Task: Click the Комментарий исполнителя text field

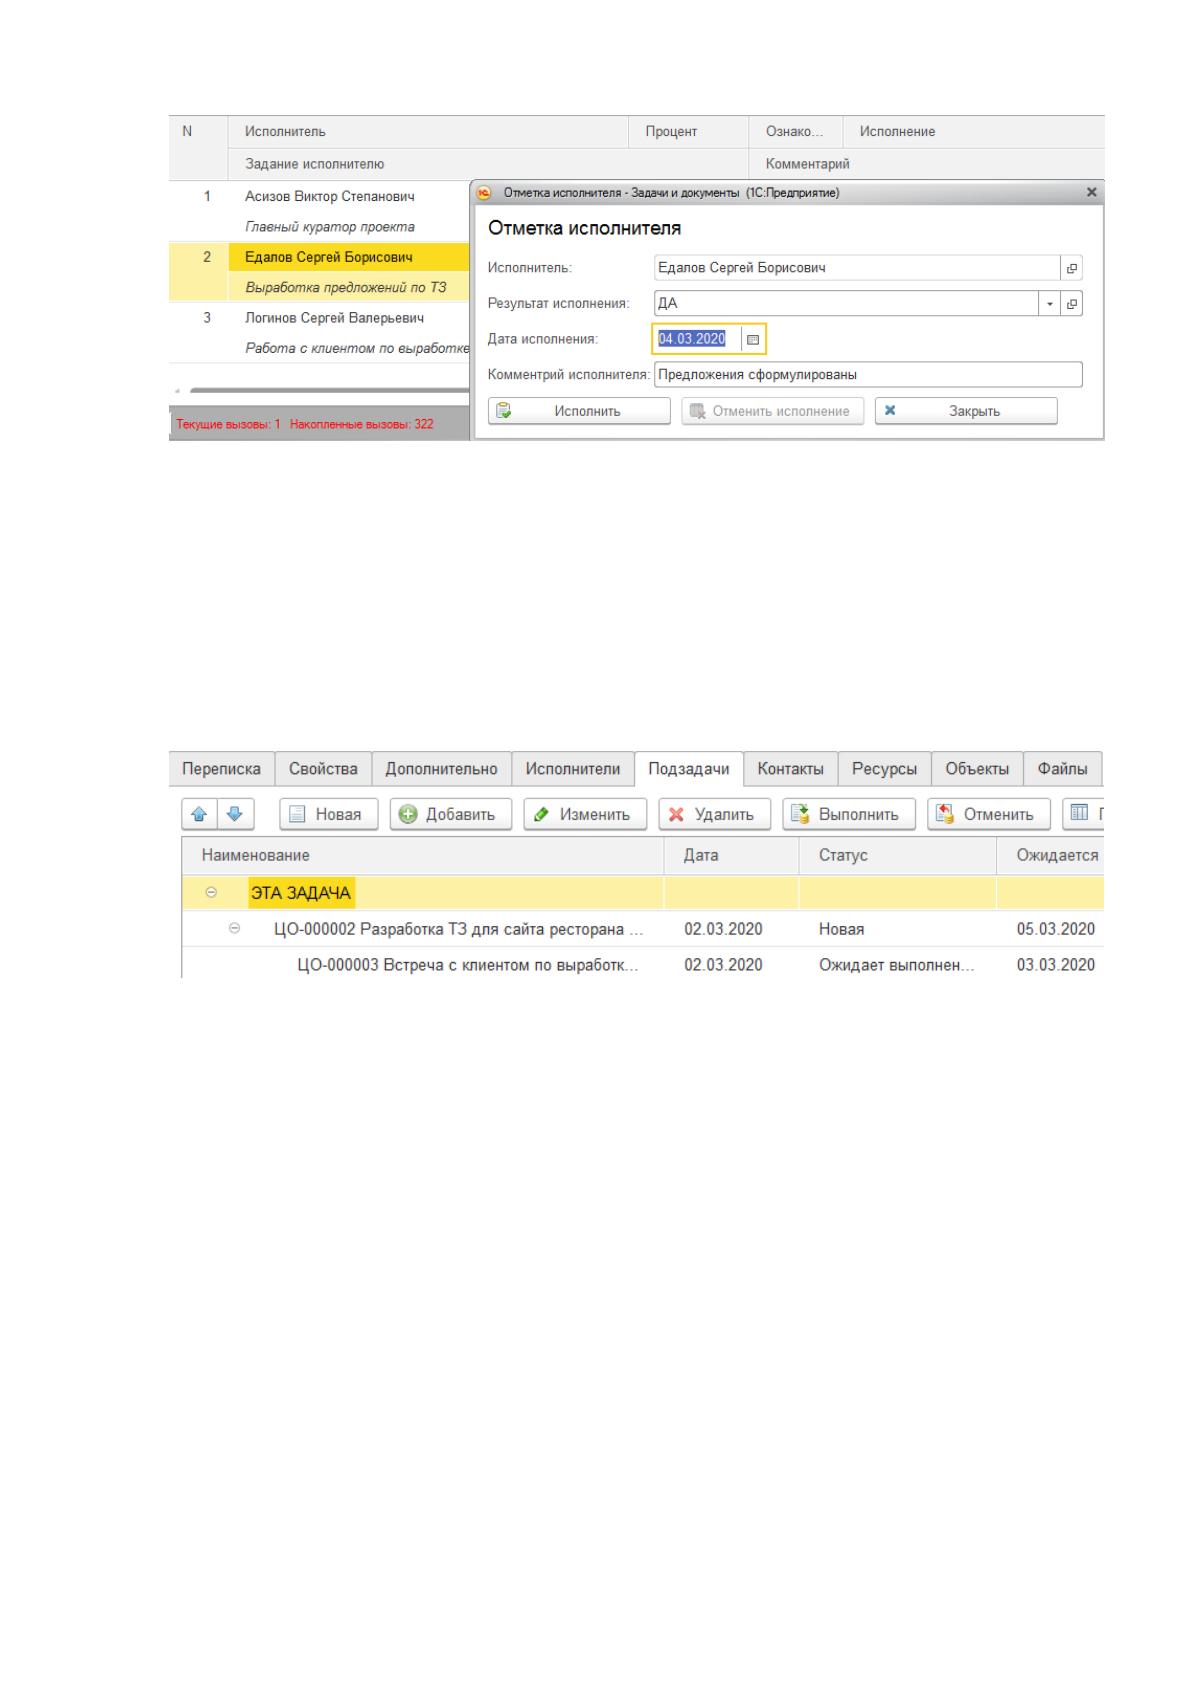Action: [x=868, y=375]
